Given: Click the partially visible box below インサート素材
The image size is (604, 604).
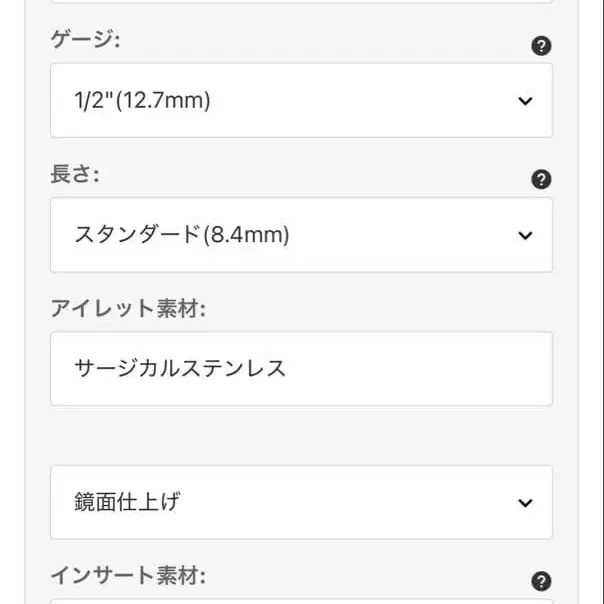Looking at the screenshot, I should tap(301, 601).
